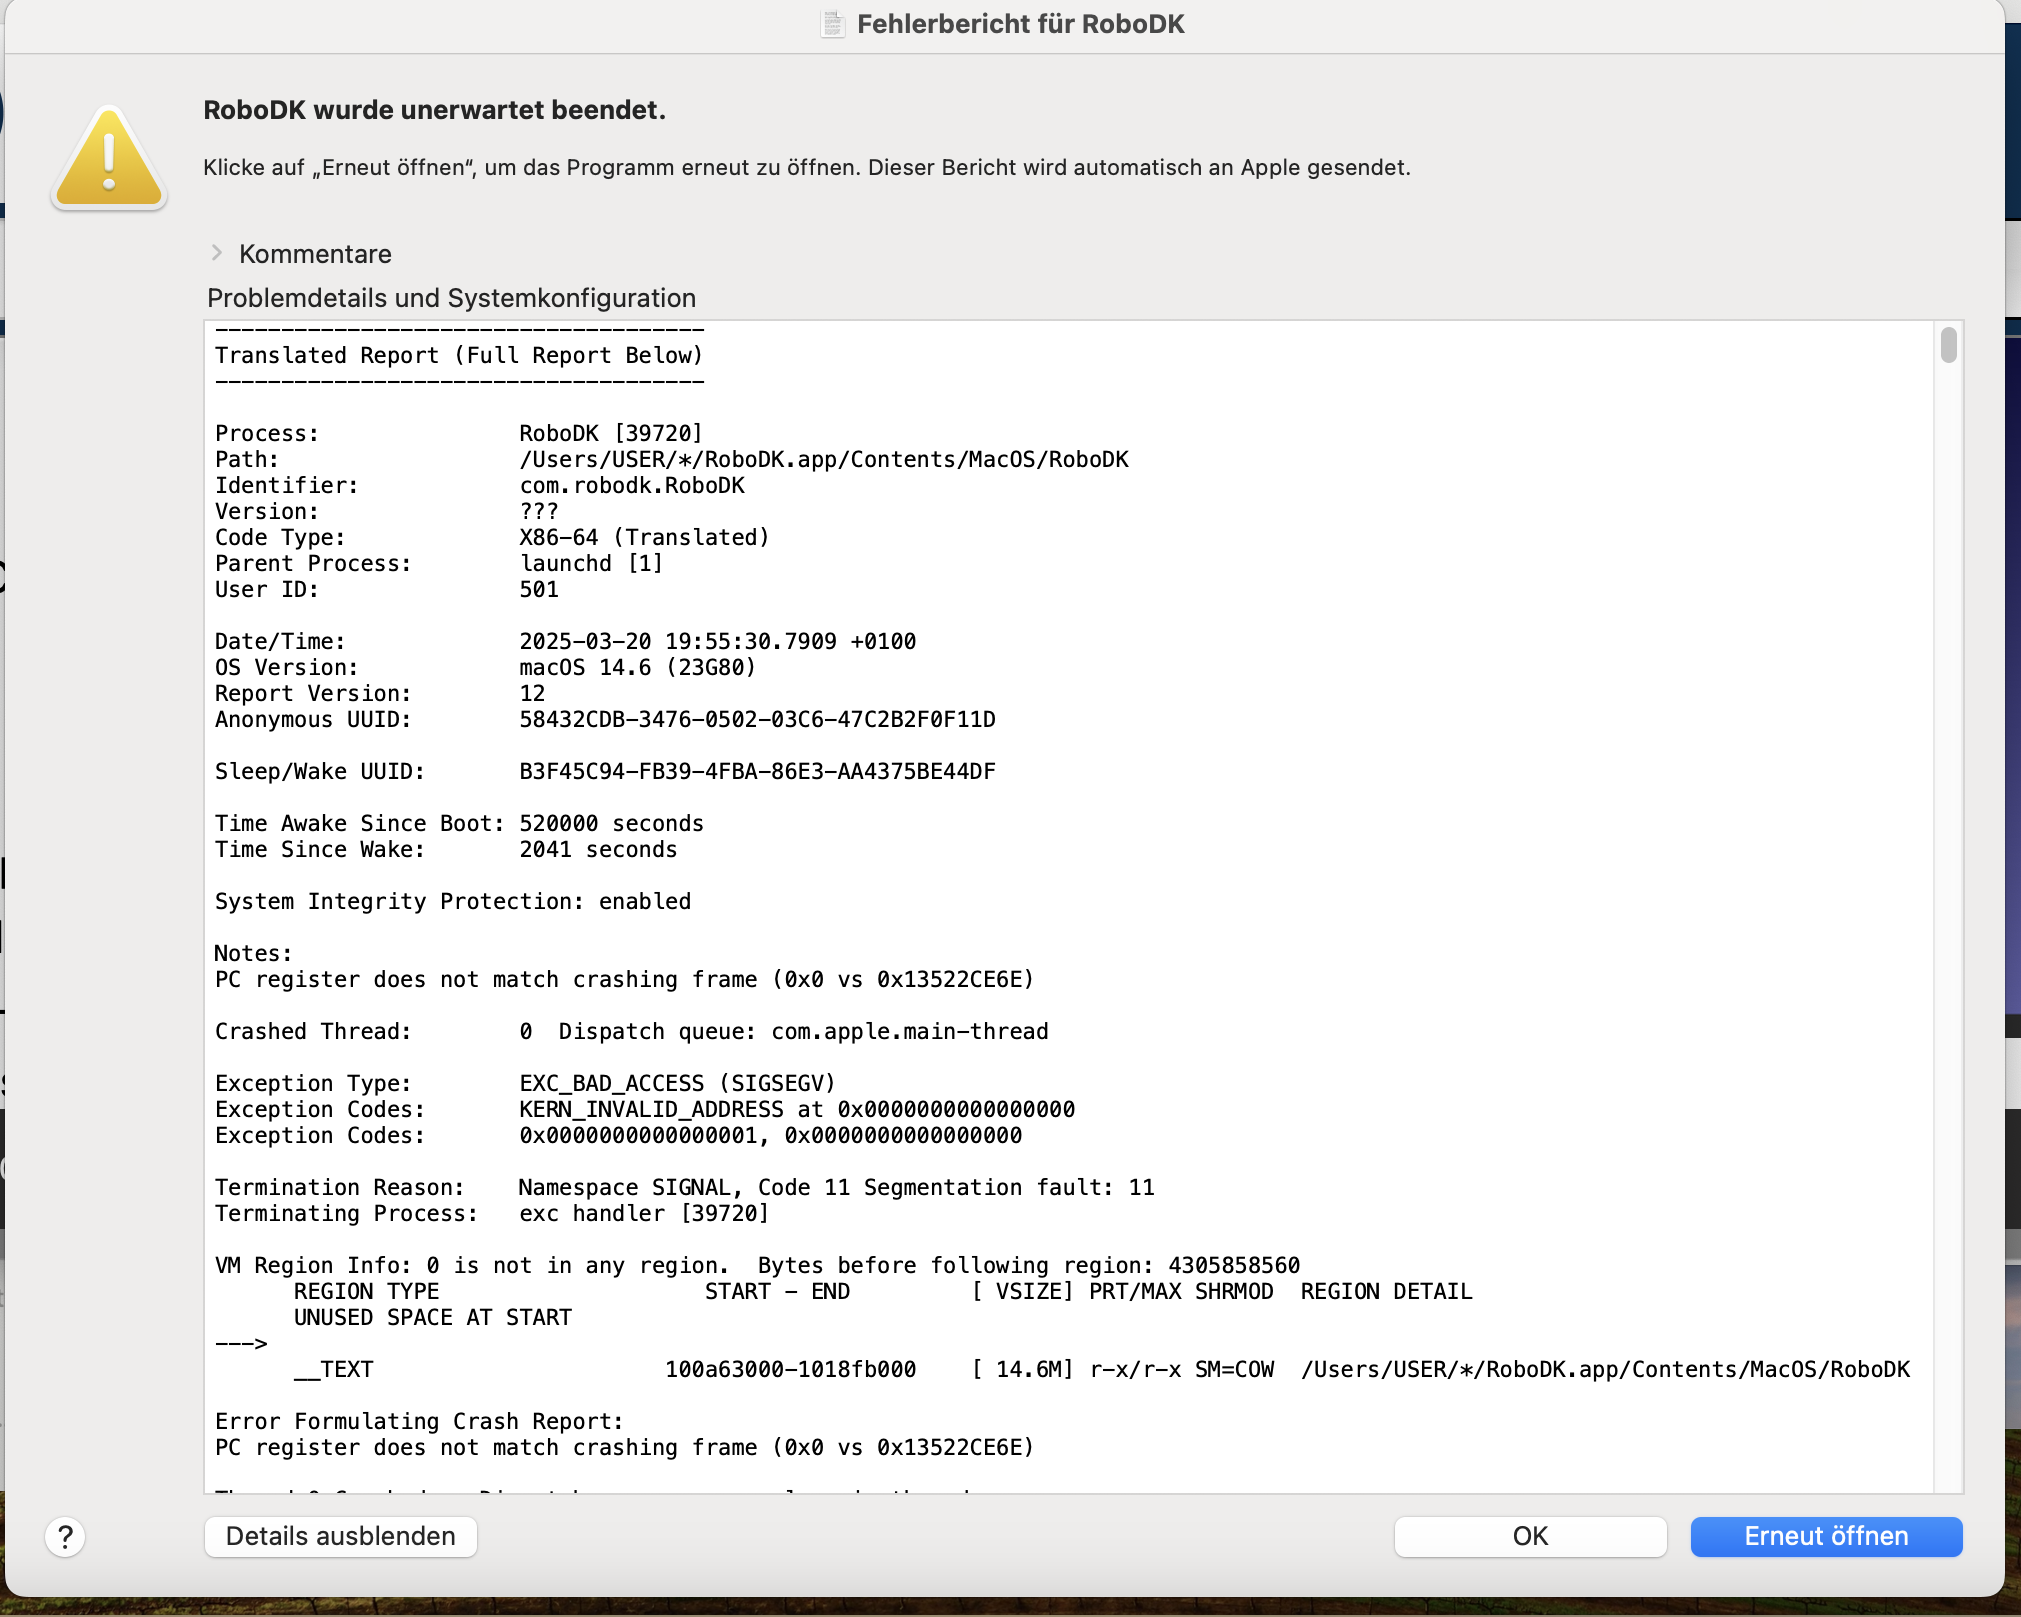Click the Termination Reason segmentation fault line

tap(835, 1187)
